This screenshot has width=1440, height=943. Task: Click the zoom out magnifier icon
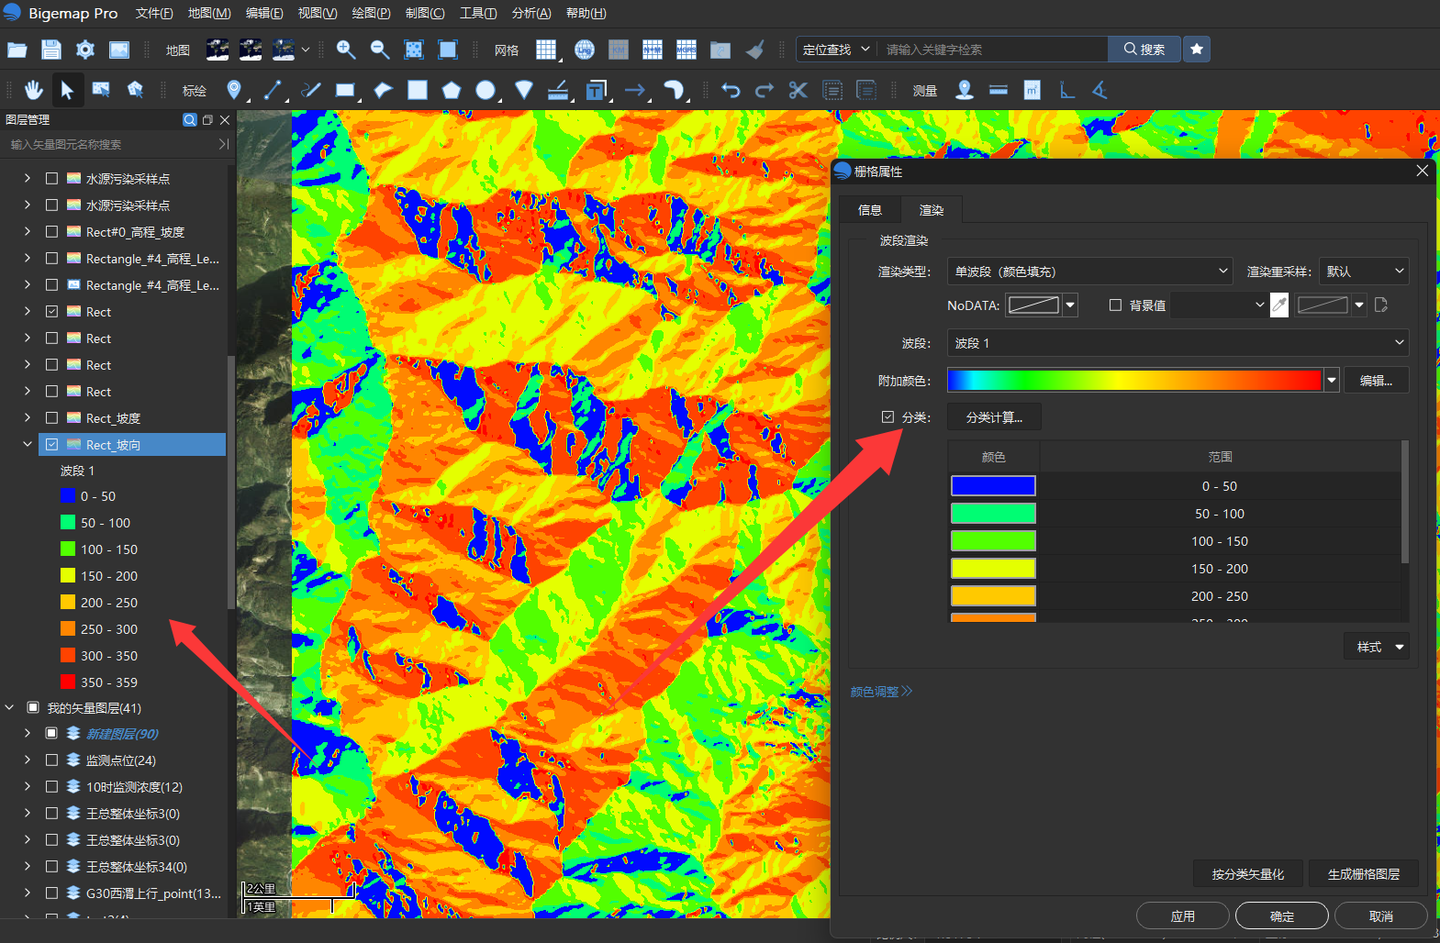point(380,49)
